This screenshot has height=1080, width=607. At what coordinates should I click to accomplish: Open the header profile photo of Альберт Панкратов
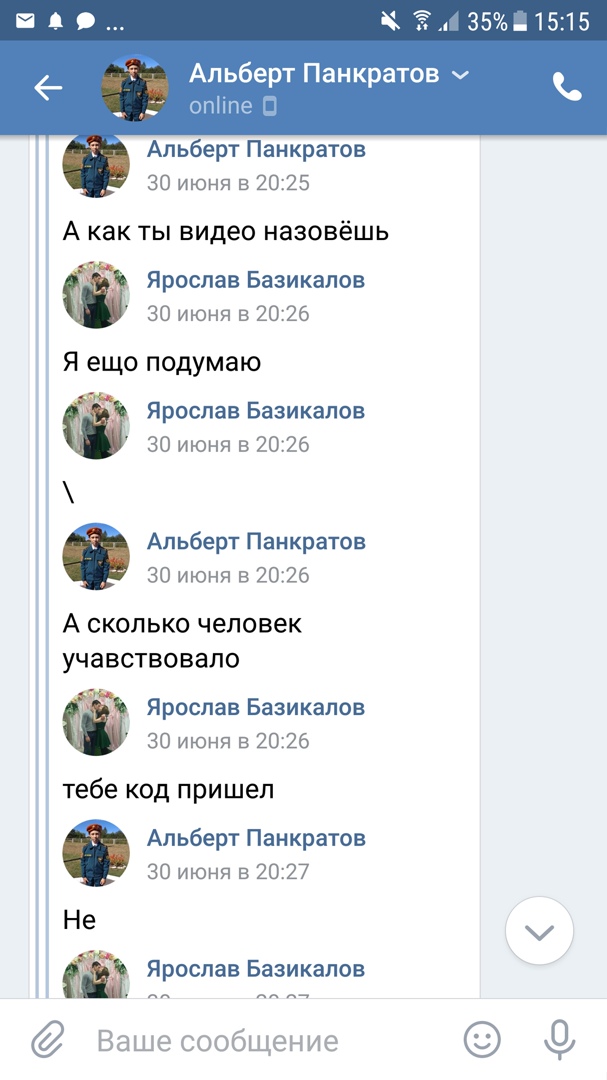click(135, 88)
